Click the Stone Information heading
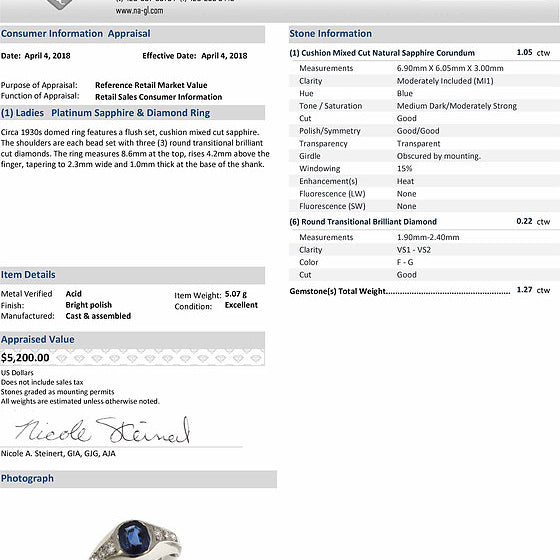This screenshot has width=560, height=560. pos(330,34)
